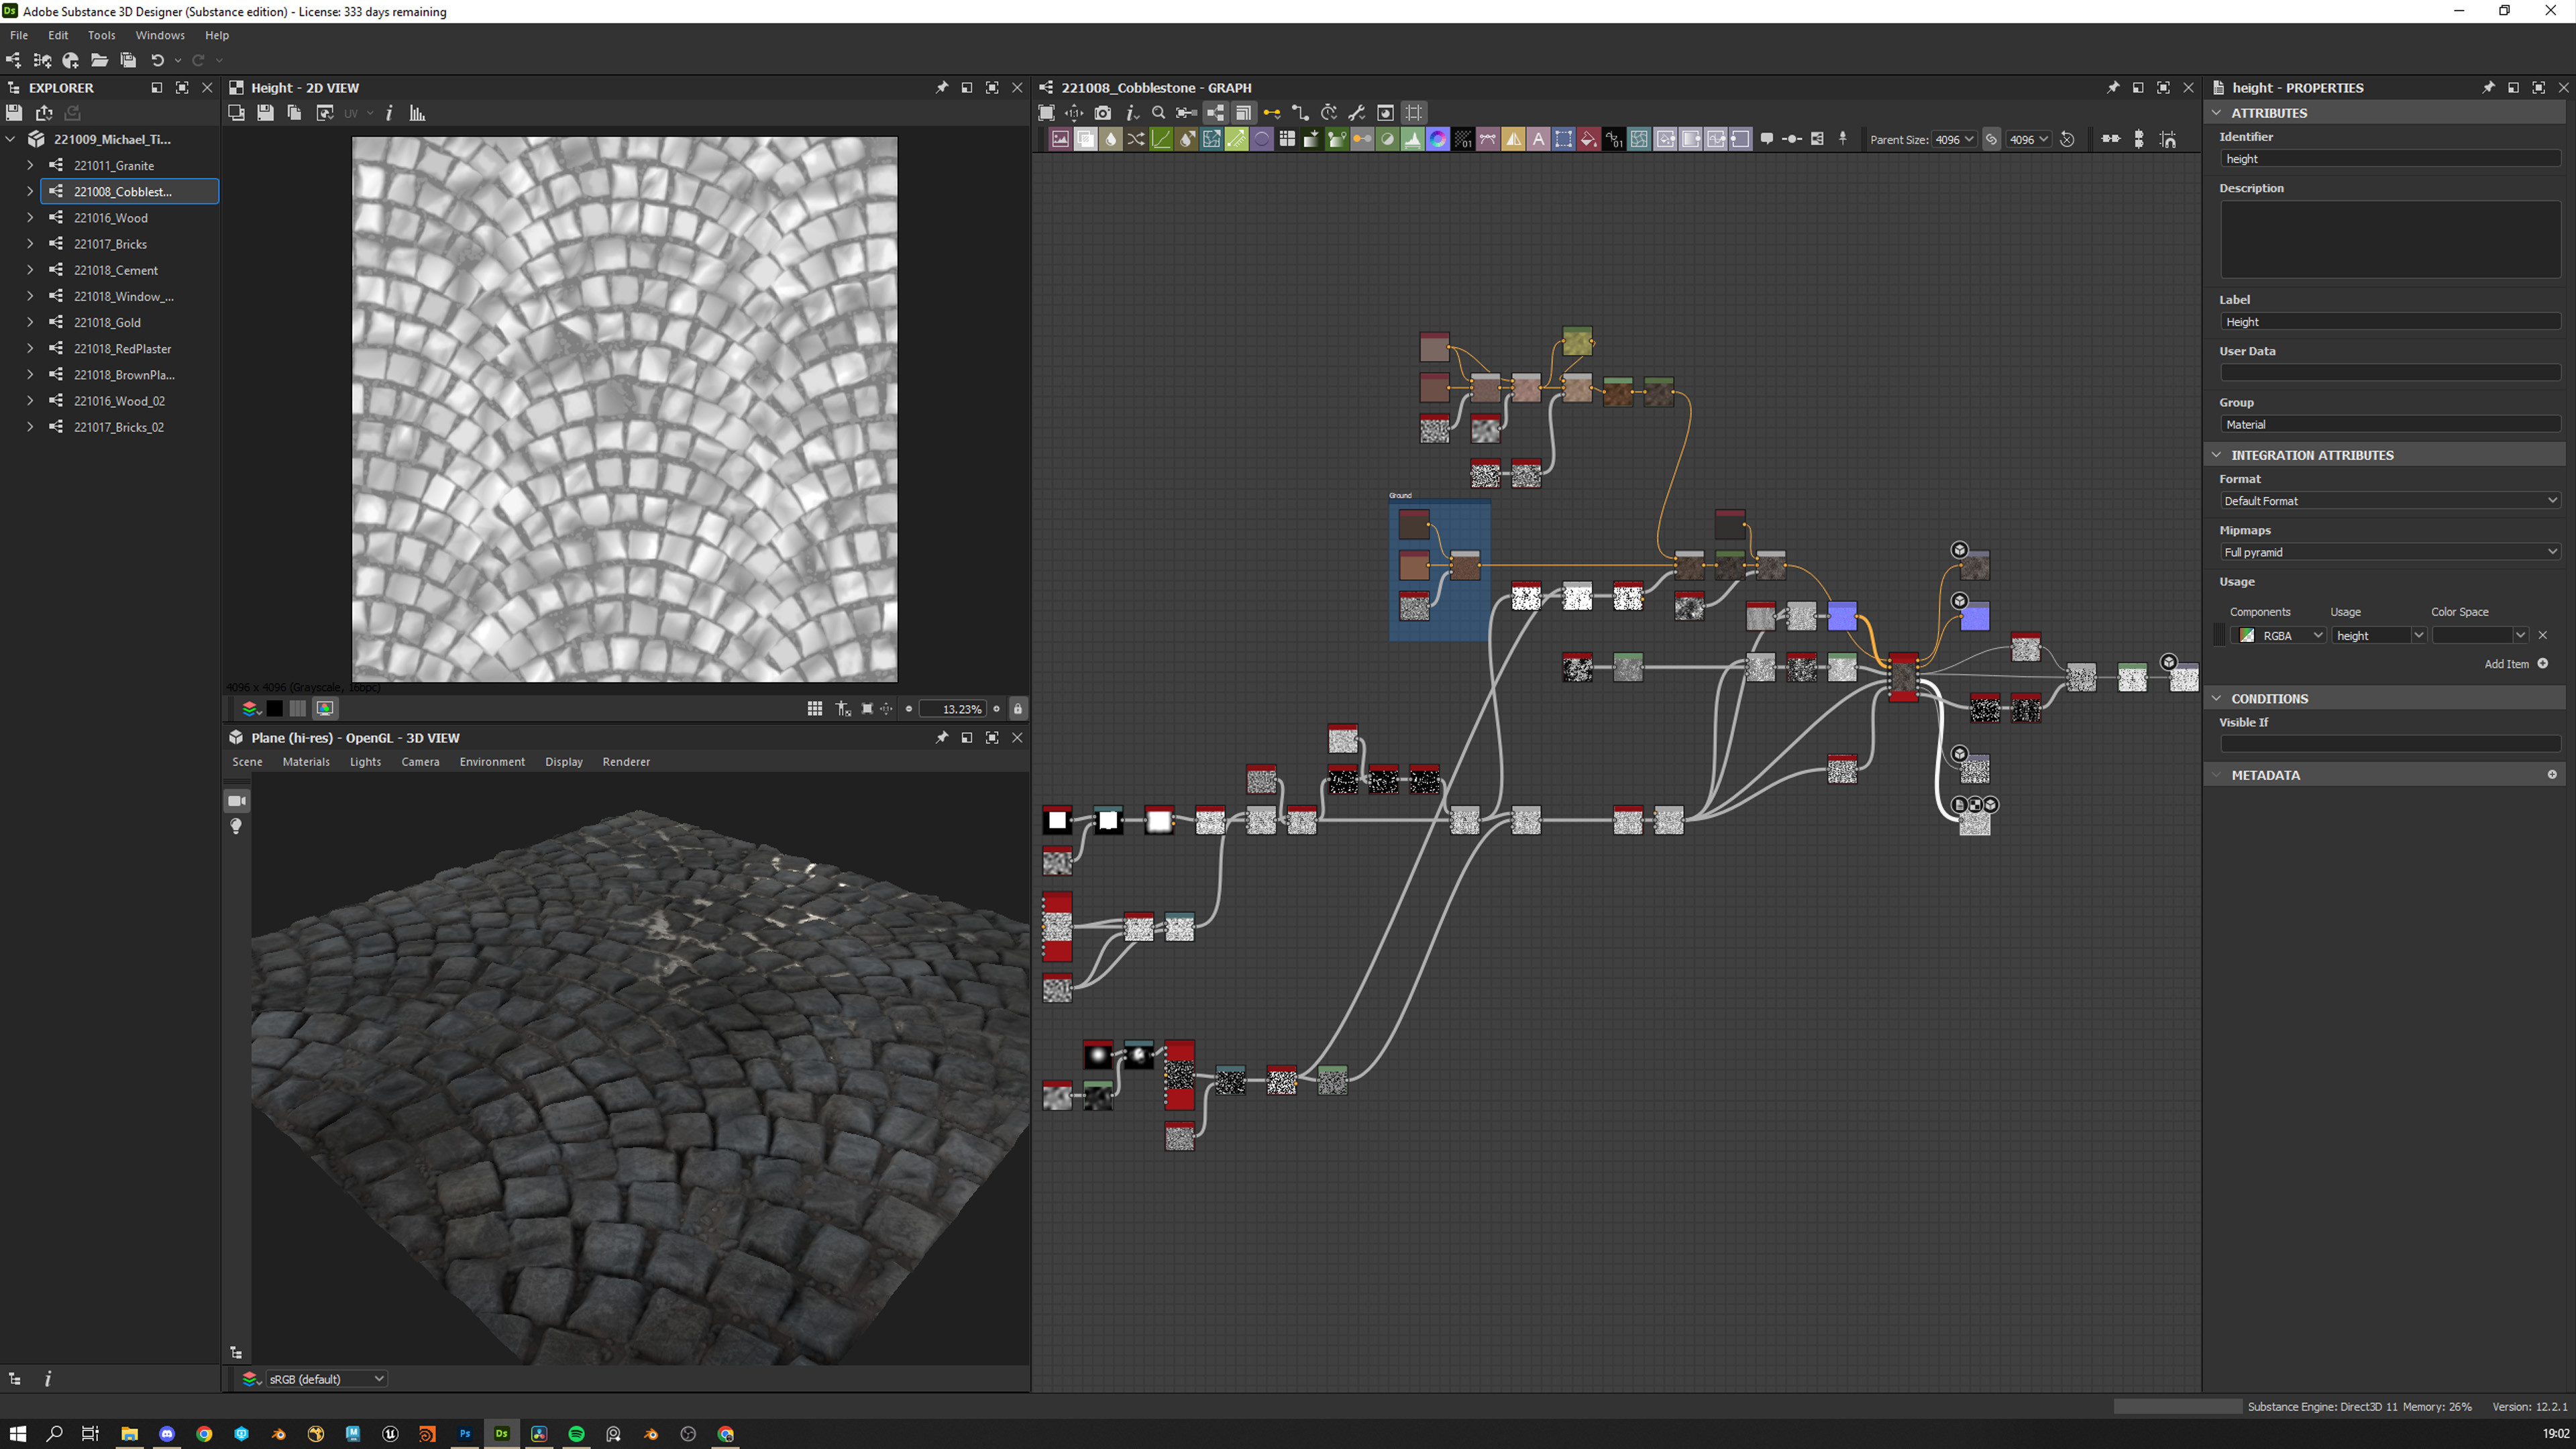Add a Blend node from the graph toolbar

[1085, 140]
